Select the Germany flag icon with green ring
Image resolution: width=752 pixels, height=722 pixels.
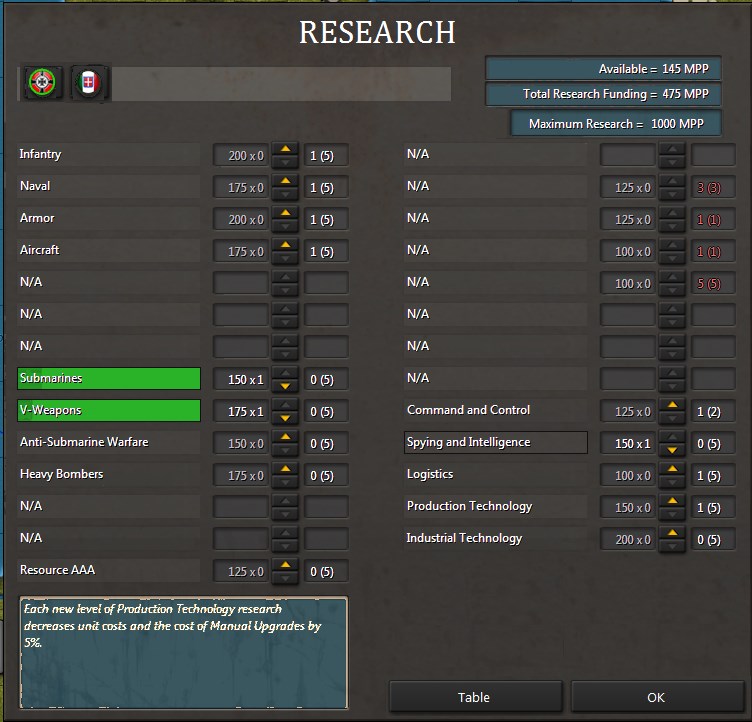(42, 82)
